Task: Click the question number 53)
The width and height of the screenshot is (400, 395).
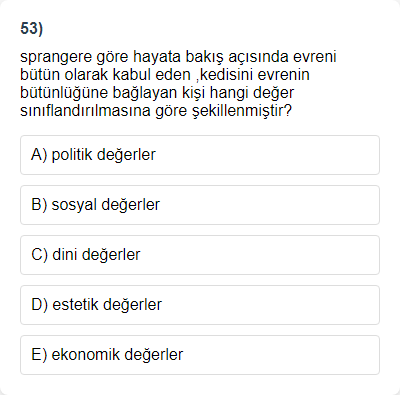Action: 32,28
